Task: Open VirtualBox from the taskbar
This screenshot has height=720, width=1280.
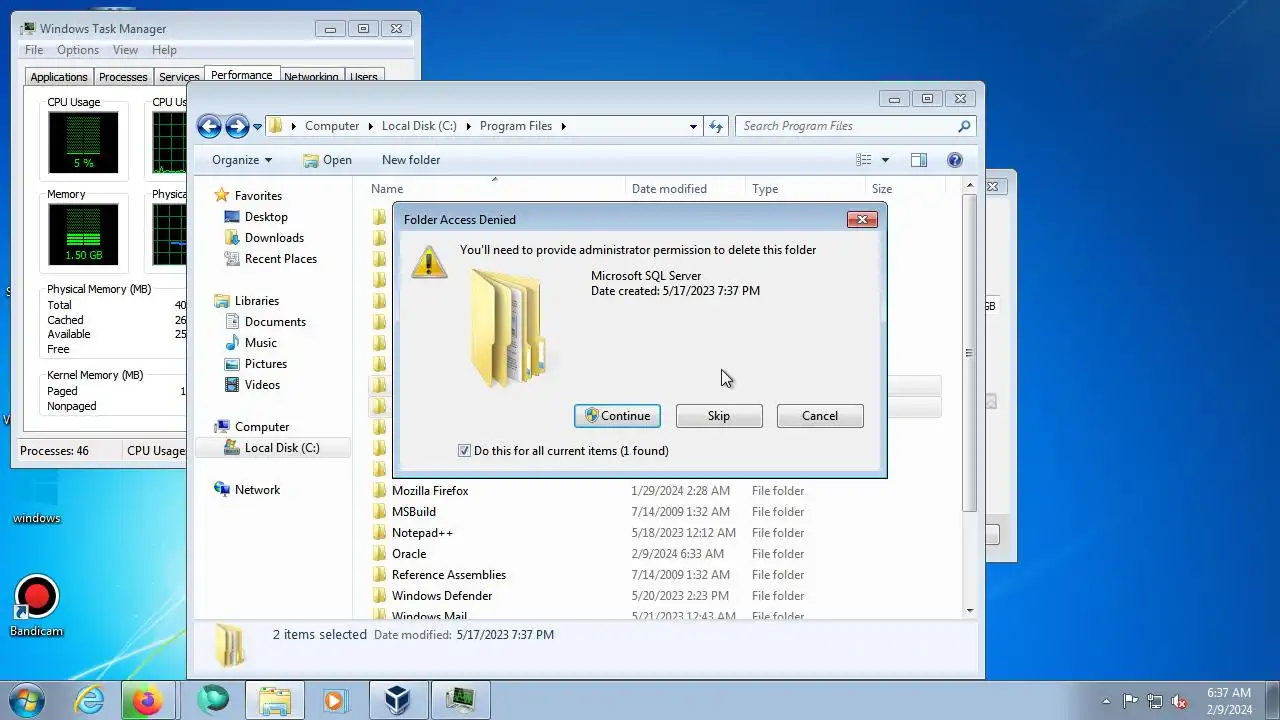Action: point(398,700)
